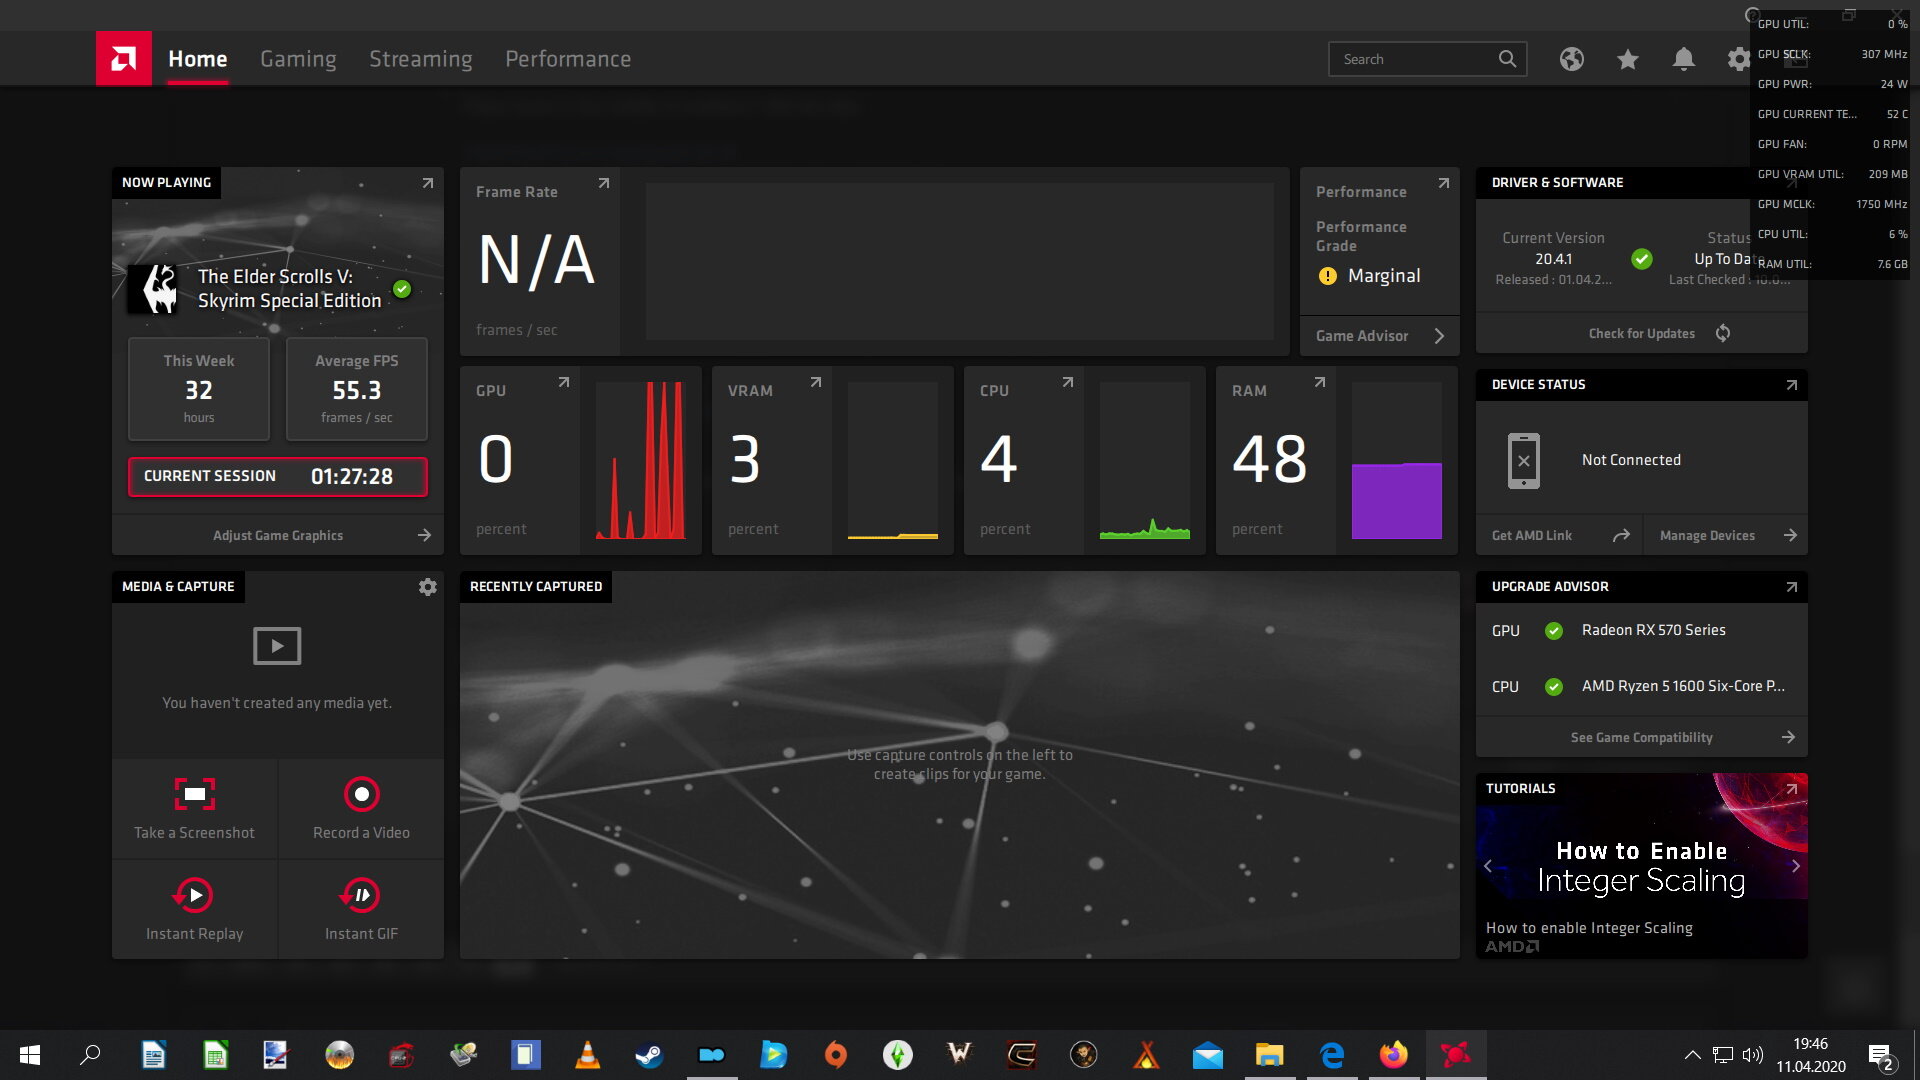Open Game Advisor
The width and height of the screenshot is (1920, 1080).
click(x=1379, y=336)
